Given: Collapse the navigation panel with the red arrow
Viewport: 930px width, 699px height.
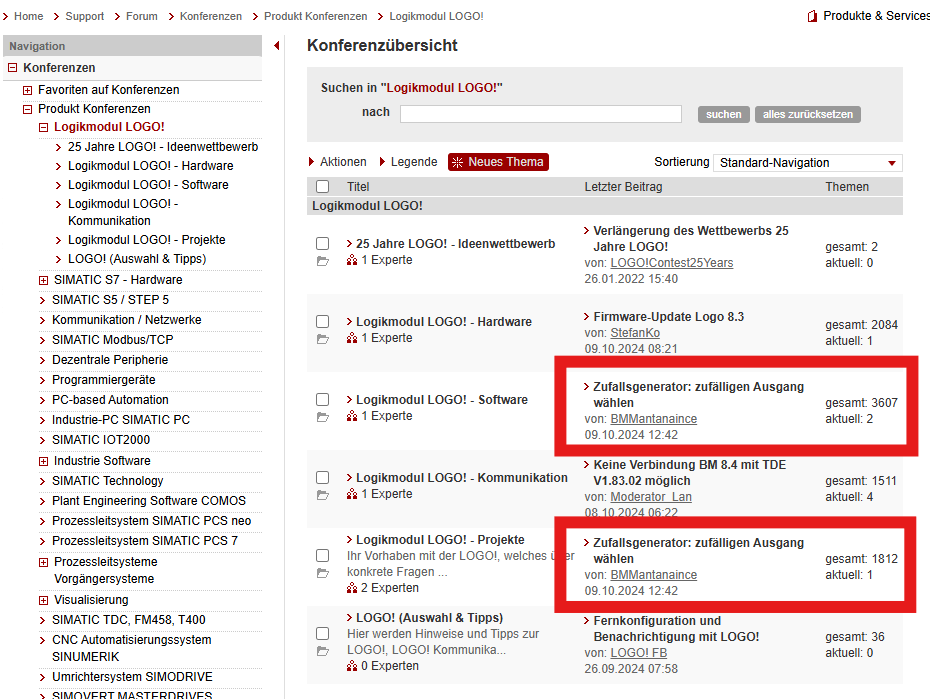Looking at the screenshot, I should tap(276, 46).
